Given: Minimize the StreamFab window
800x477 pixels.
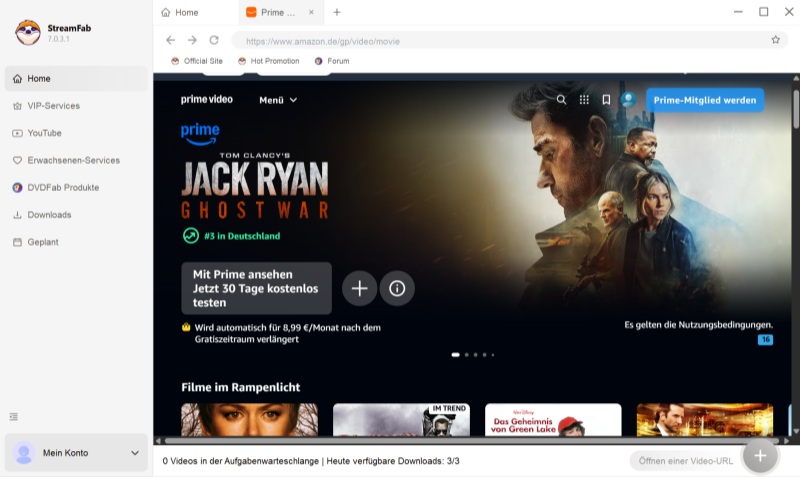Looking at the screenshot, I should (x=738, y=12).
